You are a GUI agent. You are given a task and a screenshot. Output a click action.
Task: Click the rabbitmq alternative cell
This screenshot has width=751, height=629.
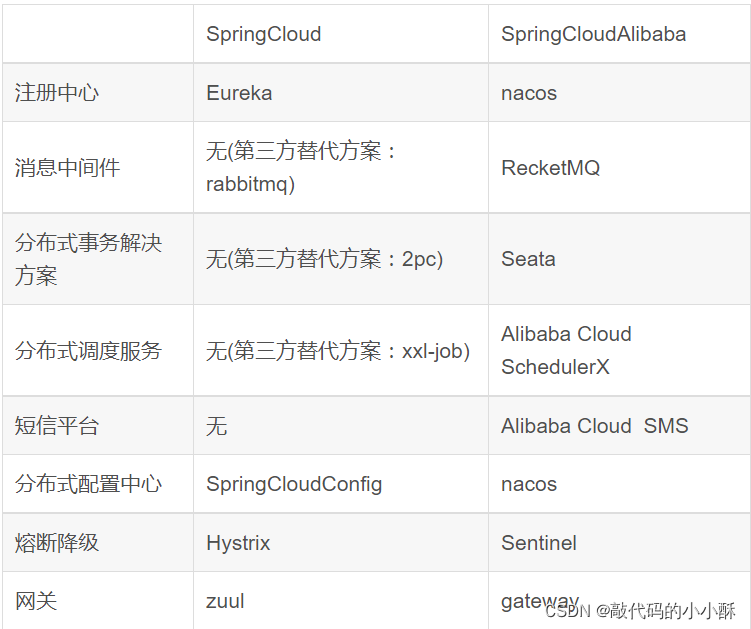click(301, 168)
